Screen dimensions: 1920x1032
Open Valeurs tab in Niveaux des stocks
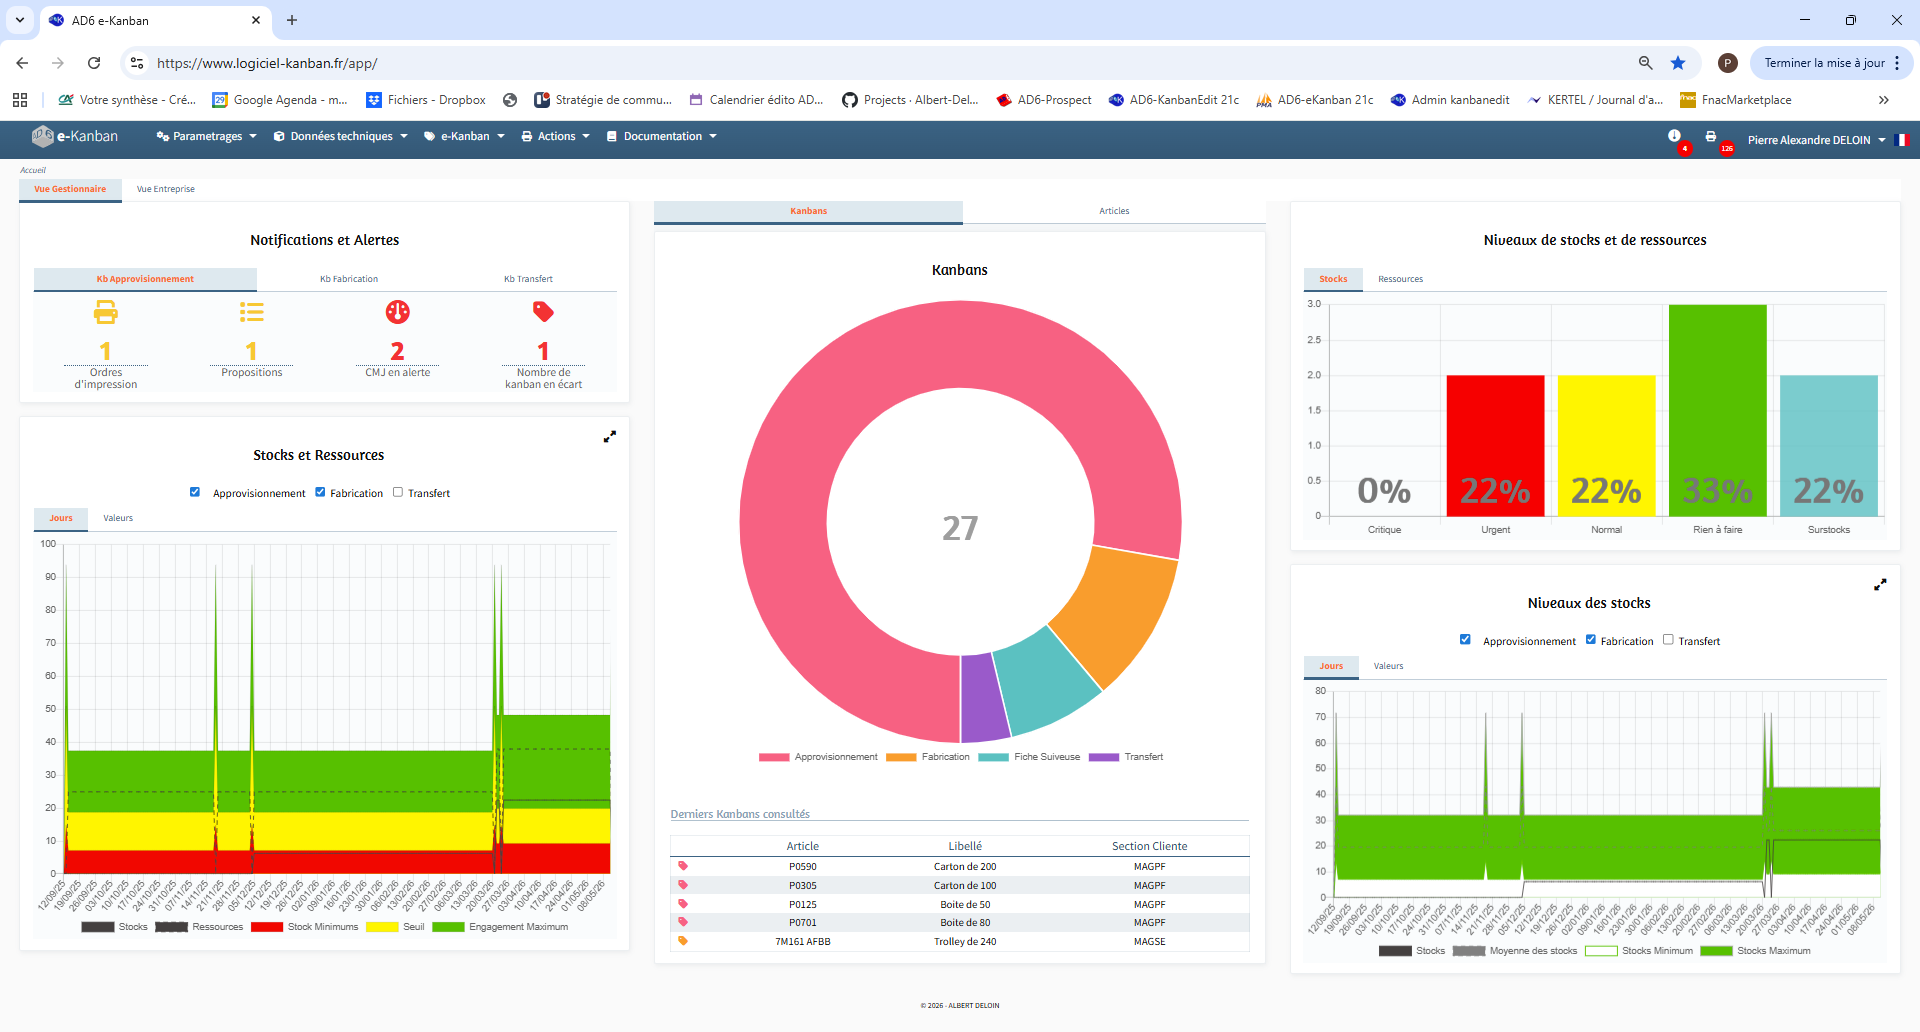(1388, 666)
